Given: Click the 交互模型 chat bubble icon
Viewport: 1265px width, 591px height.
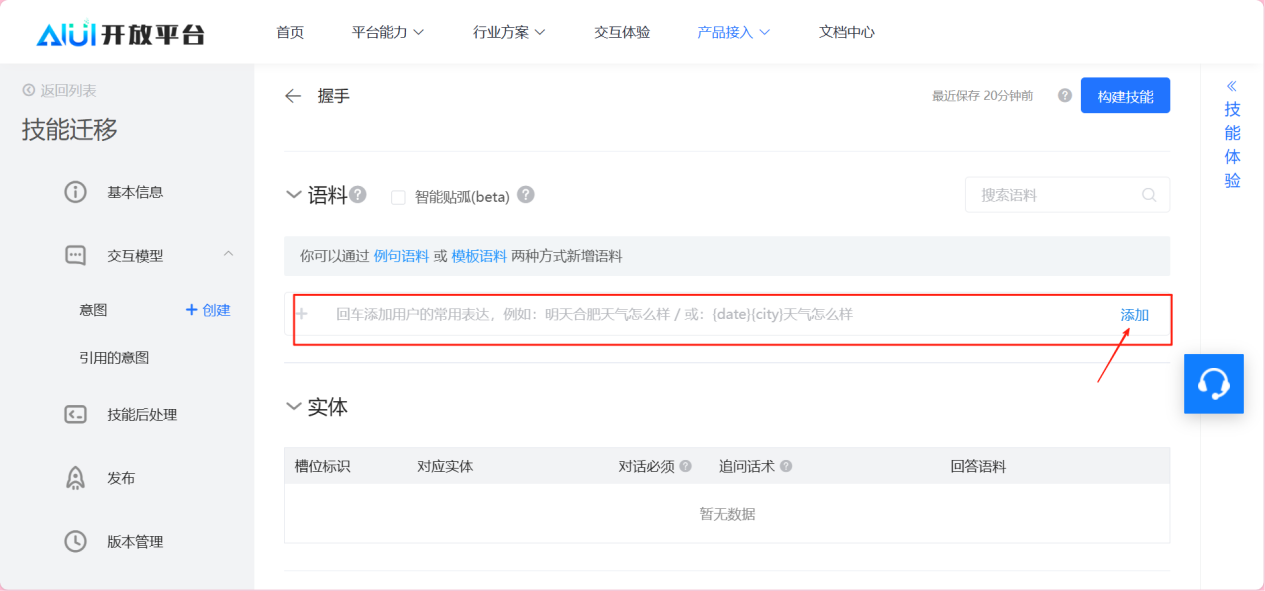Looking at the screenshot, I should (x=75, y=256).
